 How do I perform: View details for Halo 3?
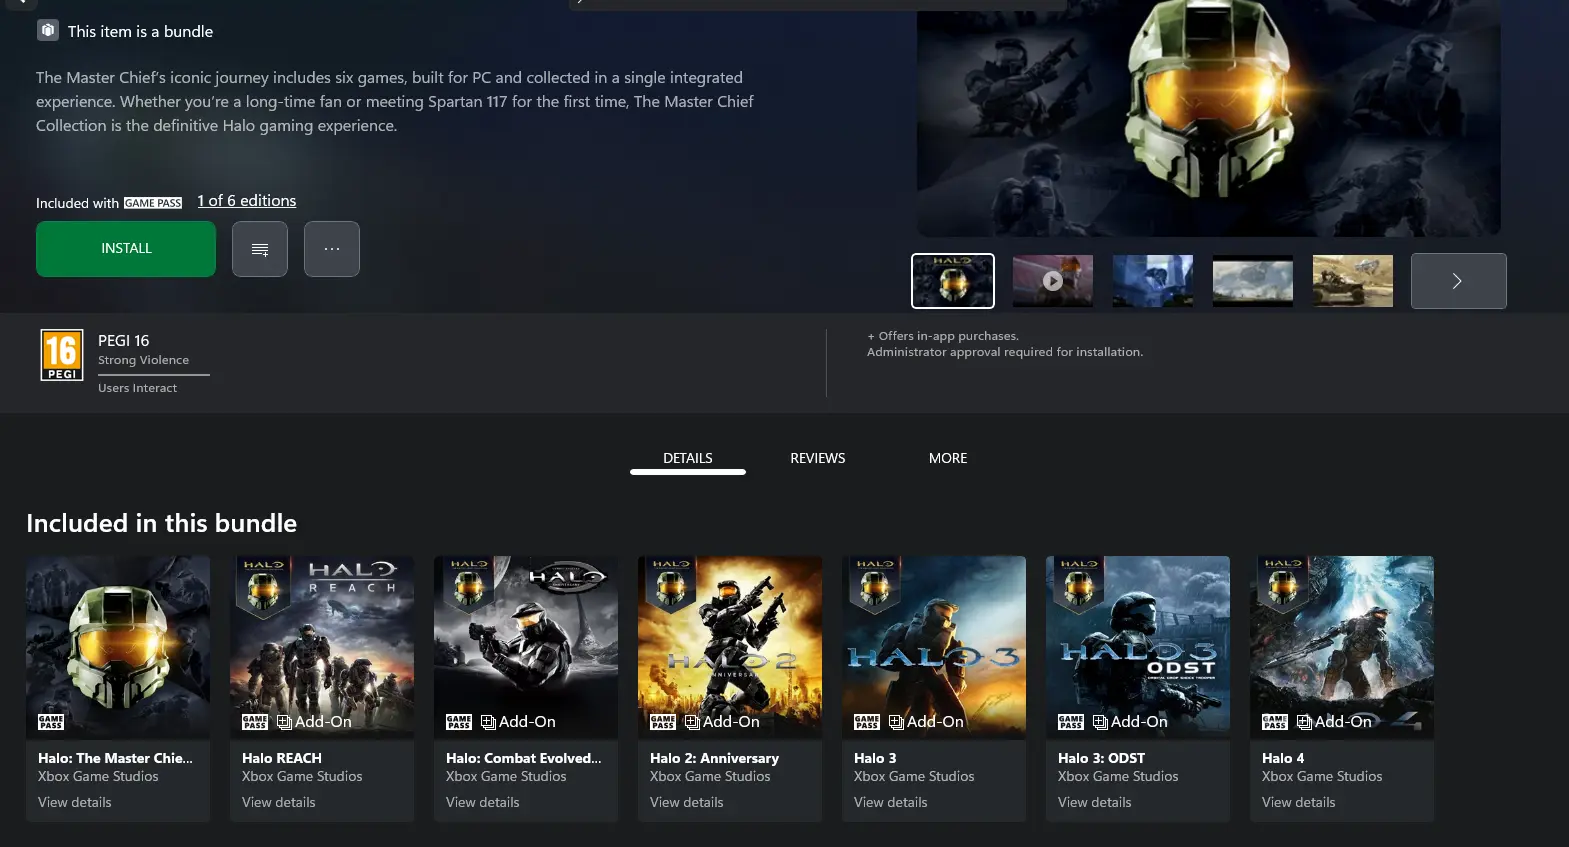point(891,802)
